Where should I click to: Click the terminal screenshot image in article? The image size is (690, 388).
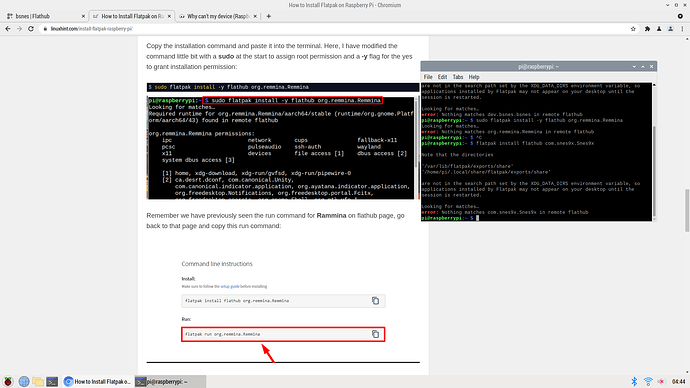click(282, 148)
